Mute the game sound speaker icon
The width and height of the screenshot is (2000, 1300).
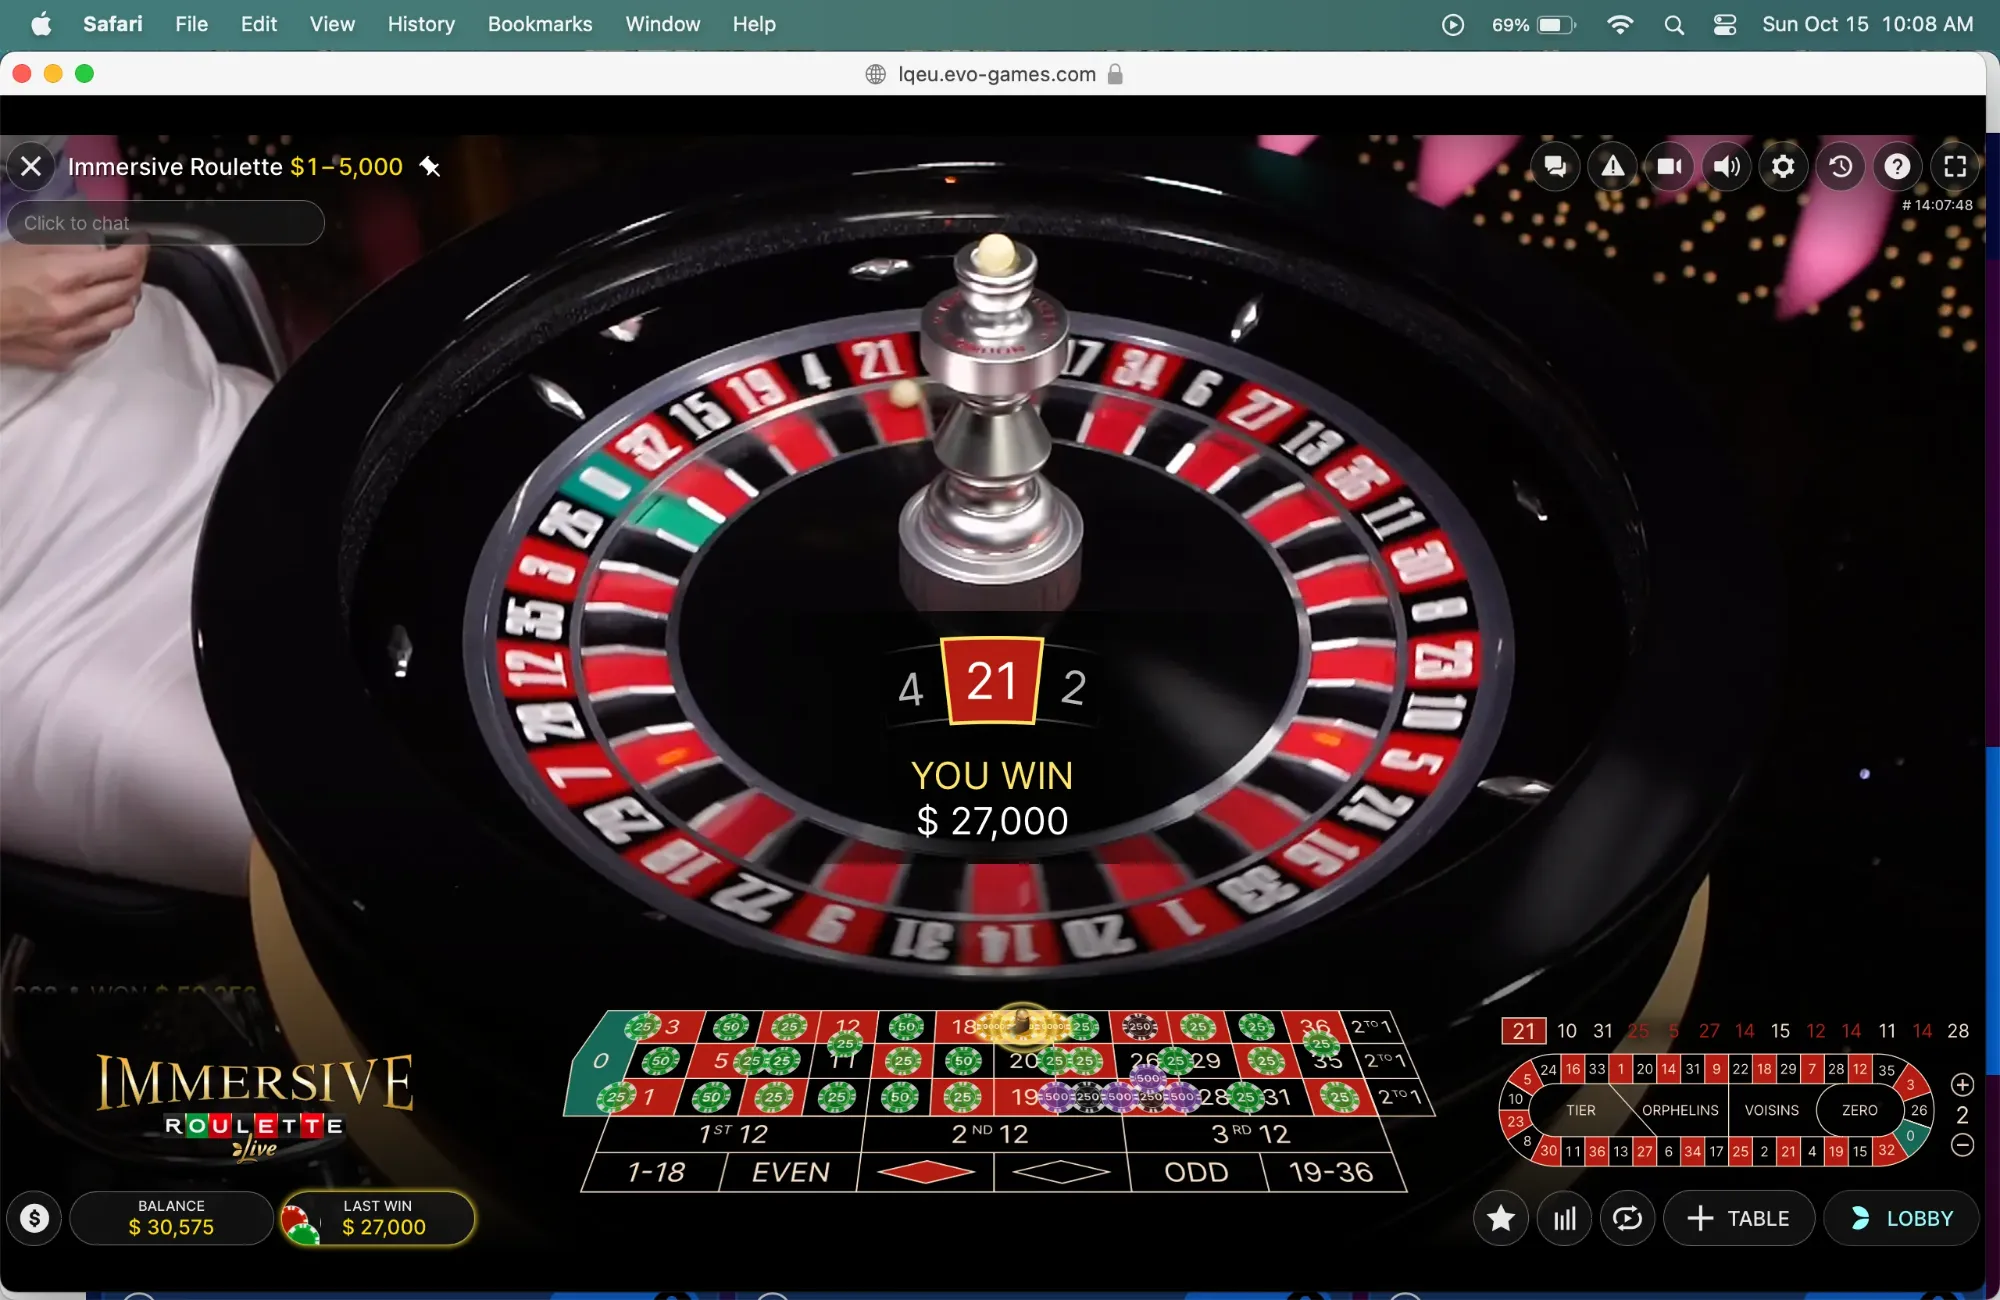[1726, 166]
